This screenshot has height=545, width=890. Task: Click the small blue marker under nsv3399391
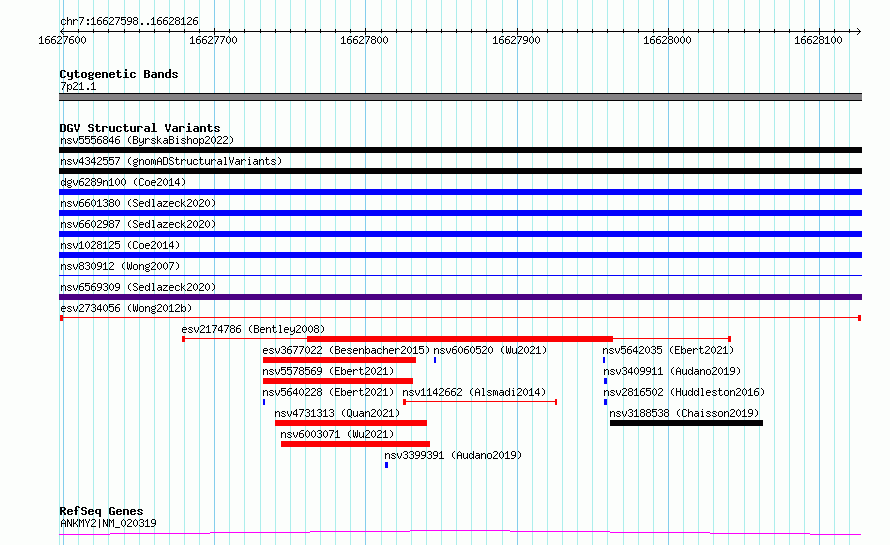[x=387, y=465]
